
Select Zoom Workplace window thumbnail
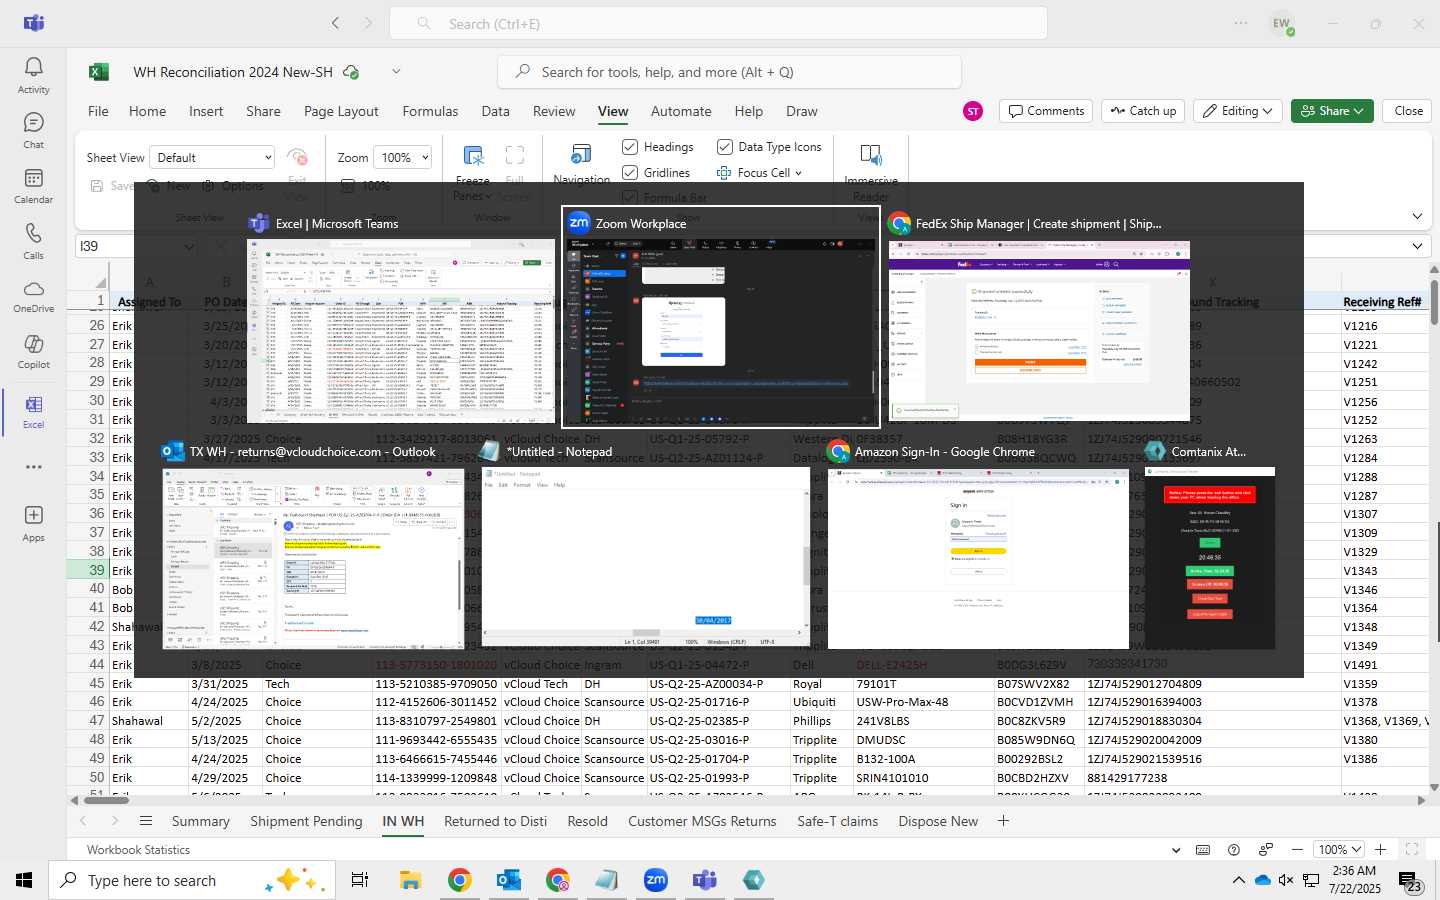[x=720, y=317]
